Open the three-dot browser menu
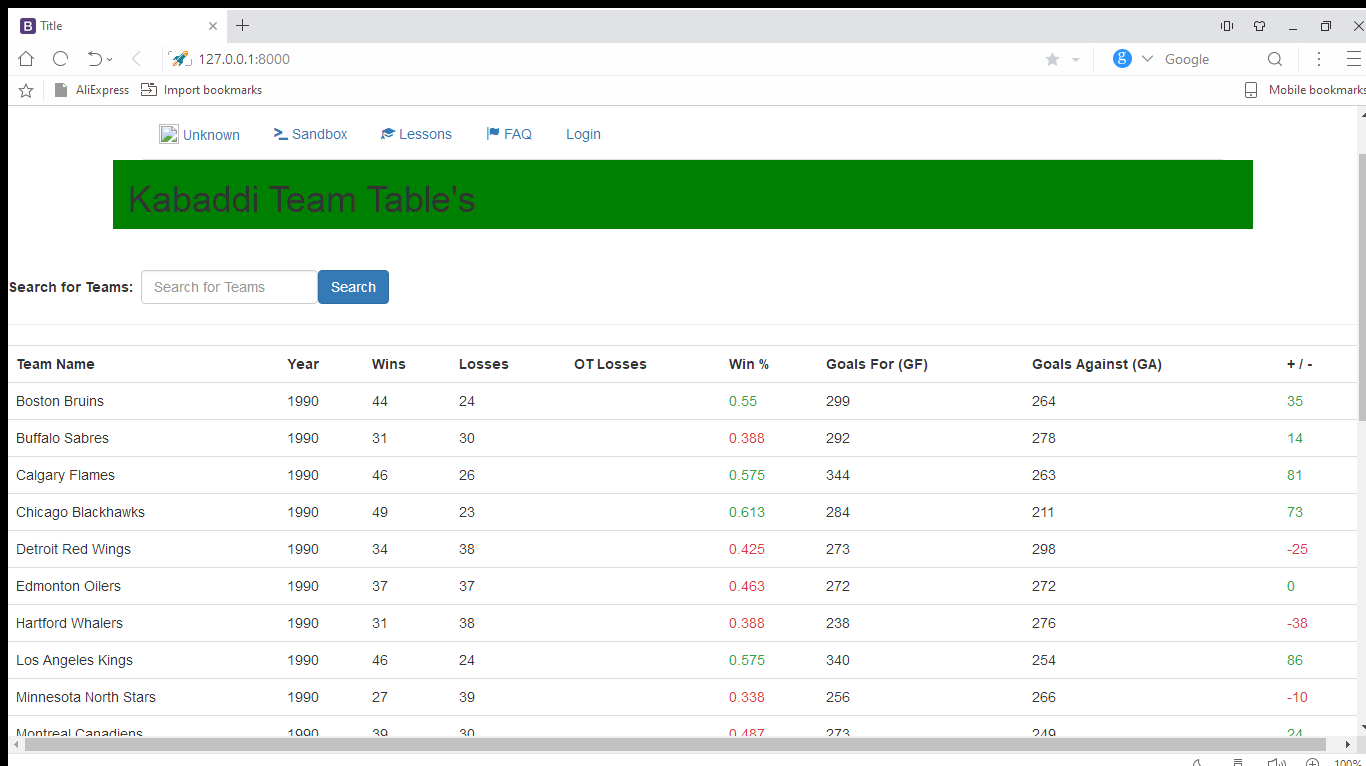 pyautogui.click(x=1318, y=59)
